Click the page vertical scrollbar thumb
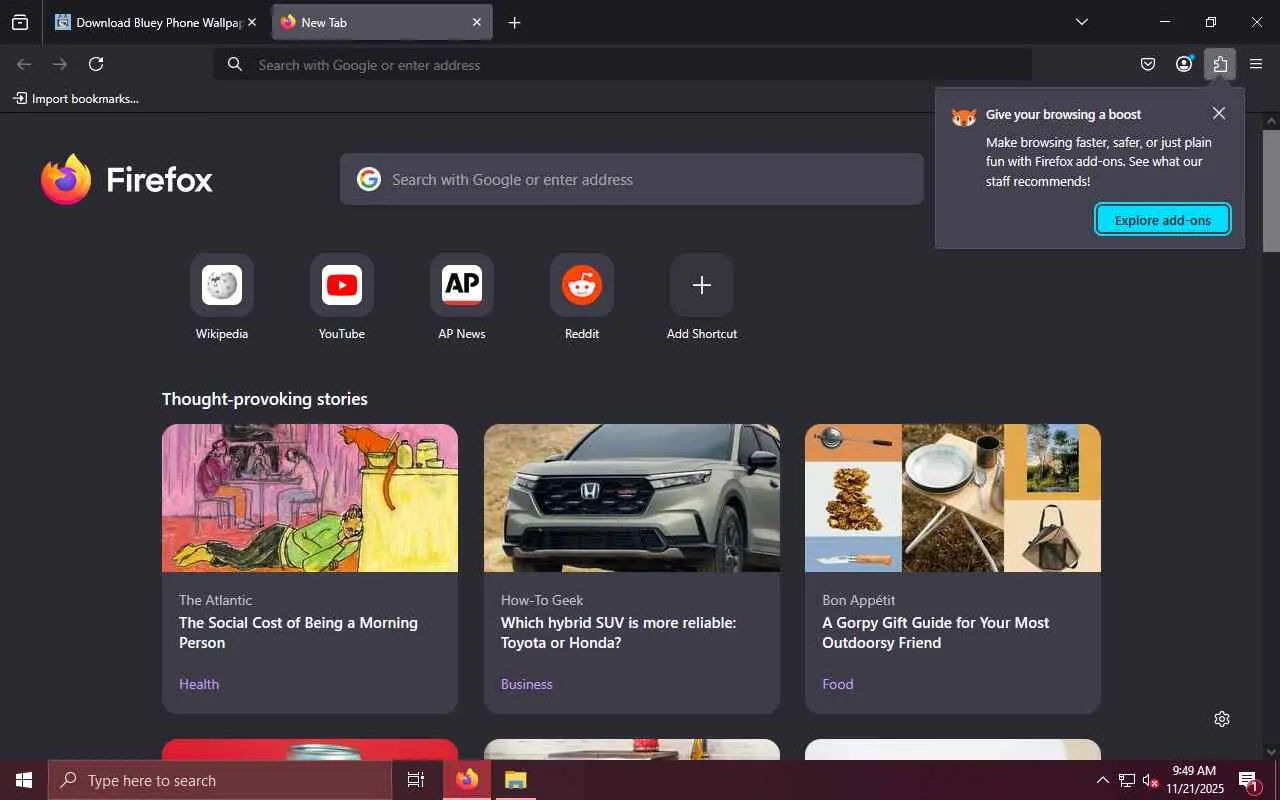1280x800 pixels. pos(1271,190)
